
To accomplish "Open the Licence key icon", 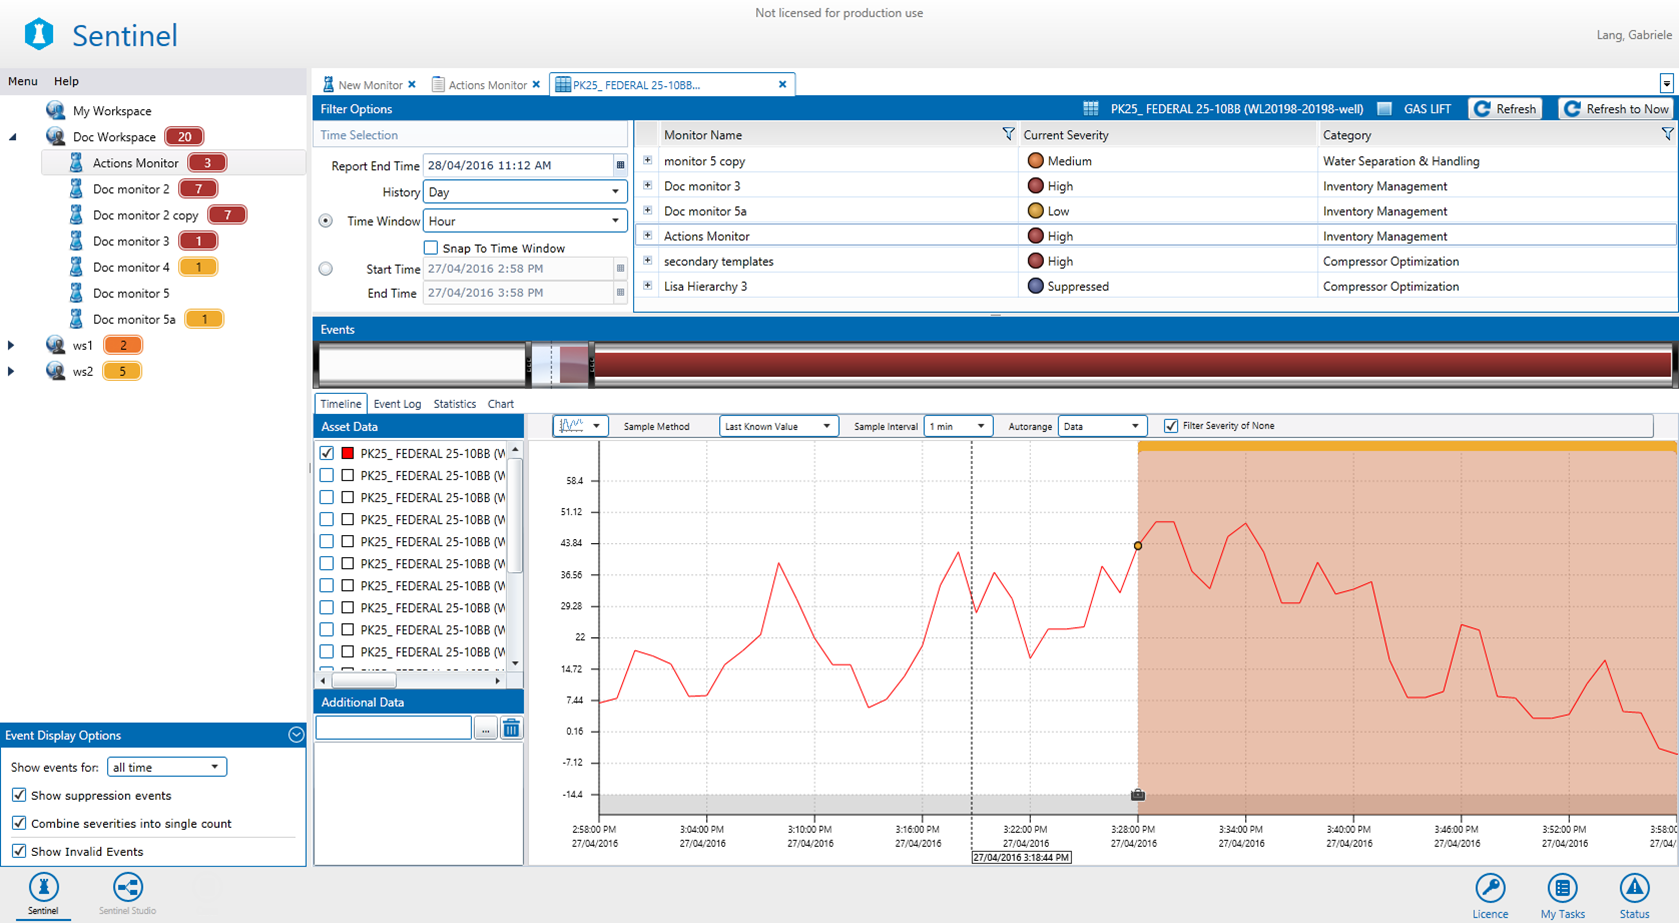I will pyautogui.click(x=1489, y=889).
